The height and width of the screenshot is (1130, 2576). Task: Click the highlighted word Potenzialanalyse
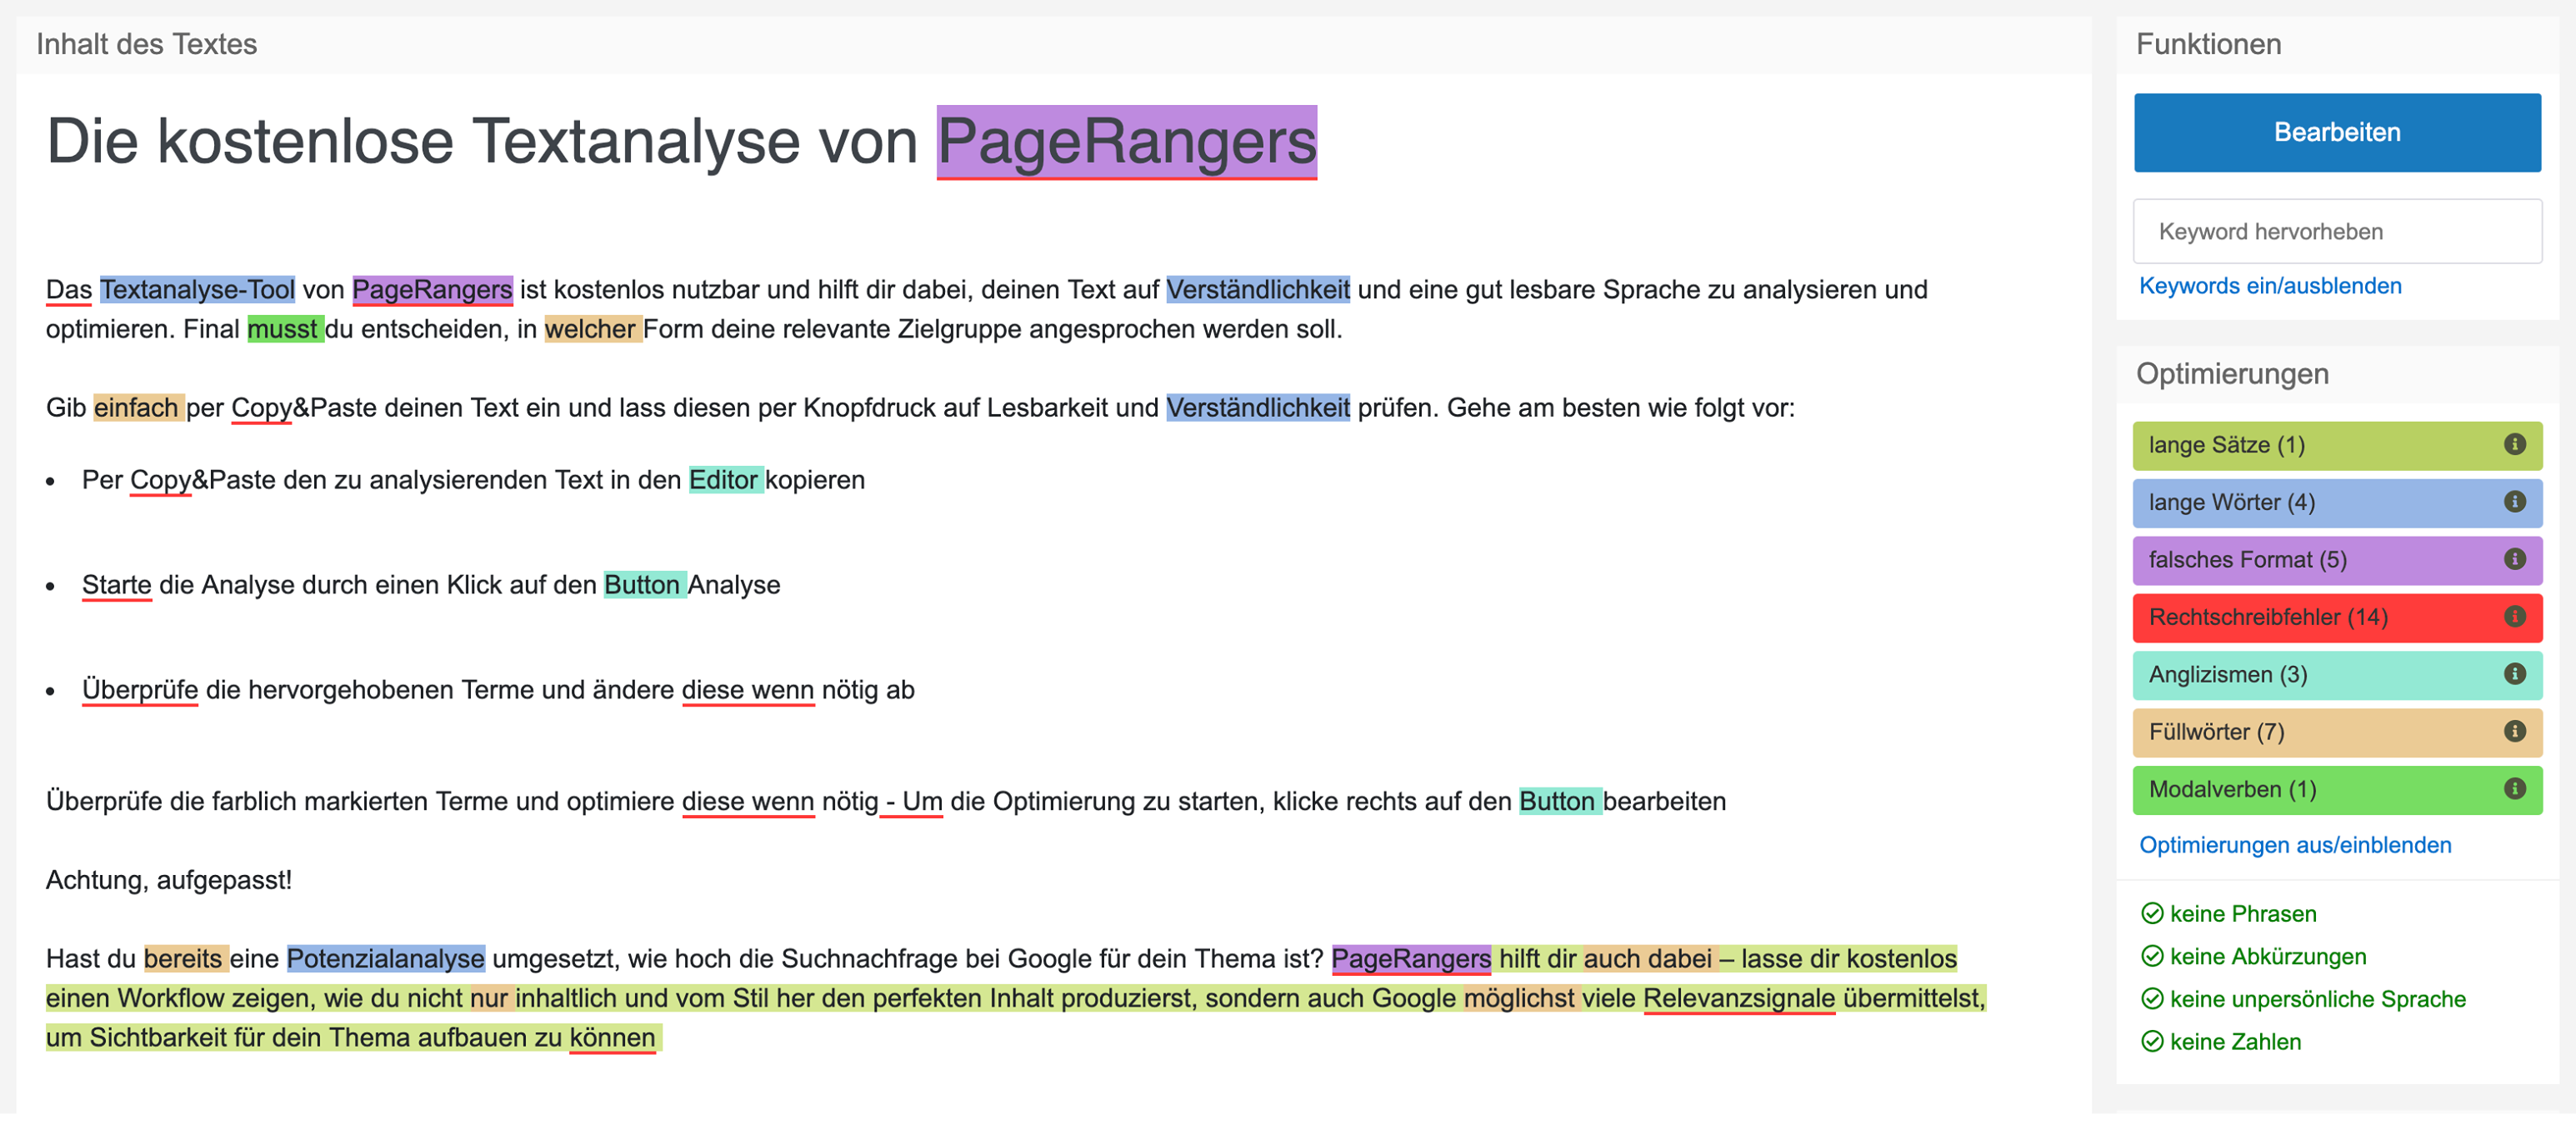click(x=385, y=958)
